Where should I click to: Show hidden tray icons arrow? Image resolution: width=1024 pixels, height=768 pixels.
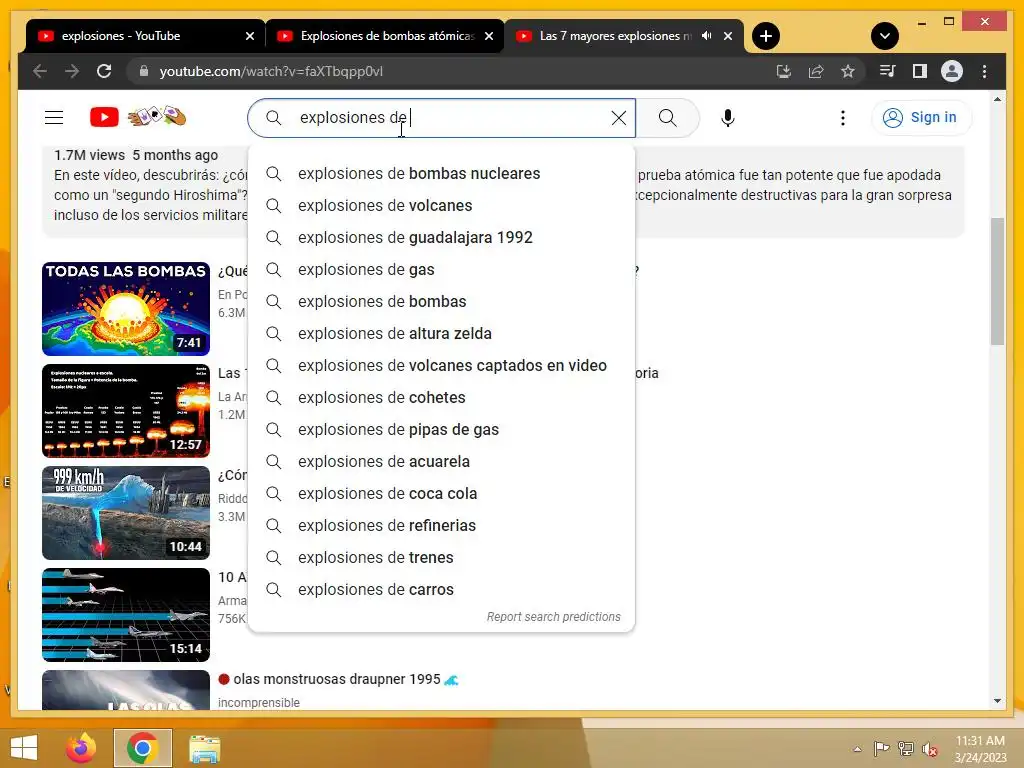(x=857, y=749)
